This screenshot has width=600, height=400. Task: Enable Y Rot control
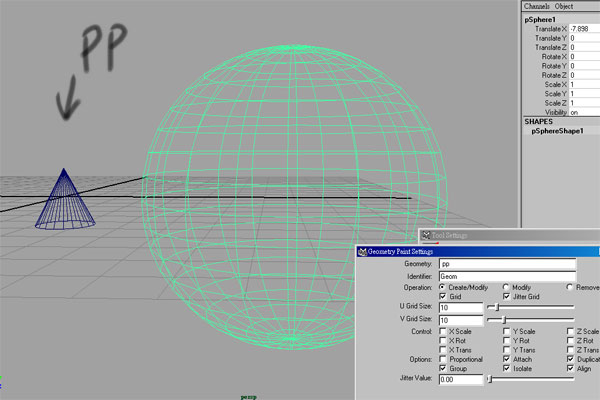(506, 340)
